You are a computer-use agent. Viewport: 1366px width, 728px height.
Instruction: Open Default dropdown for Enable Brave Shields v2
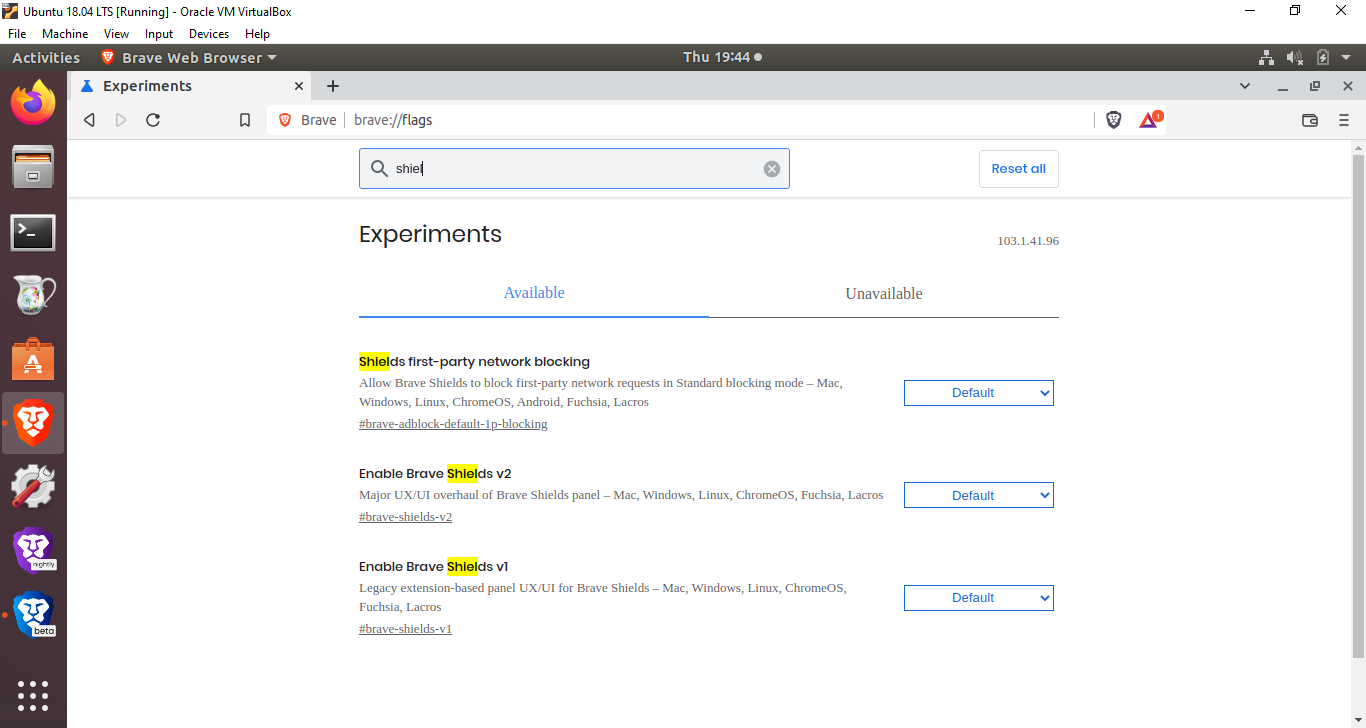point(977,494)
